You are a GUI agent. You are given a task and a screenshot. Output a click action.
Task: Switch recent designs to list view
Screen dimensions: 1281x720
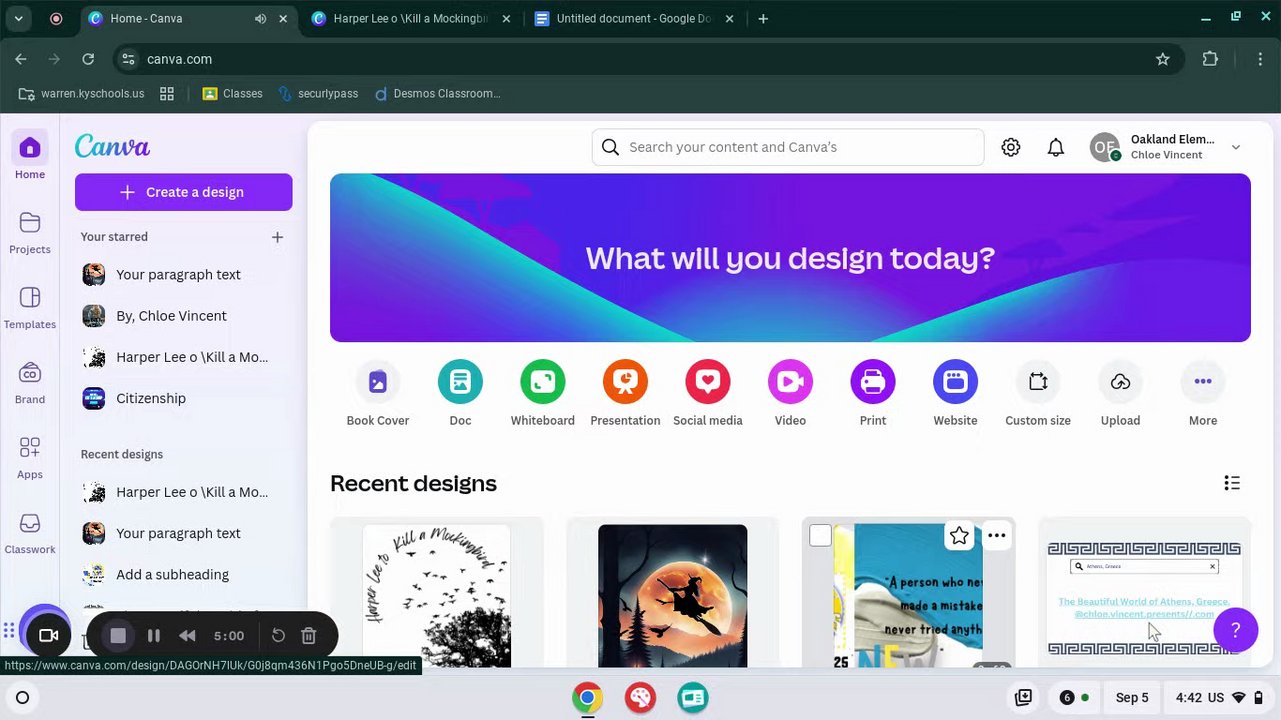[x=1232, y=483]
